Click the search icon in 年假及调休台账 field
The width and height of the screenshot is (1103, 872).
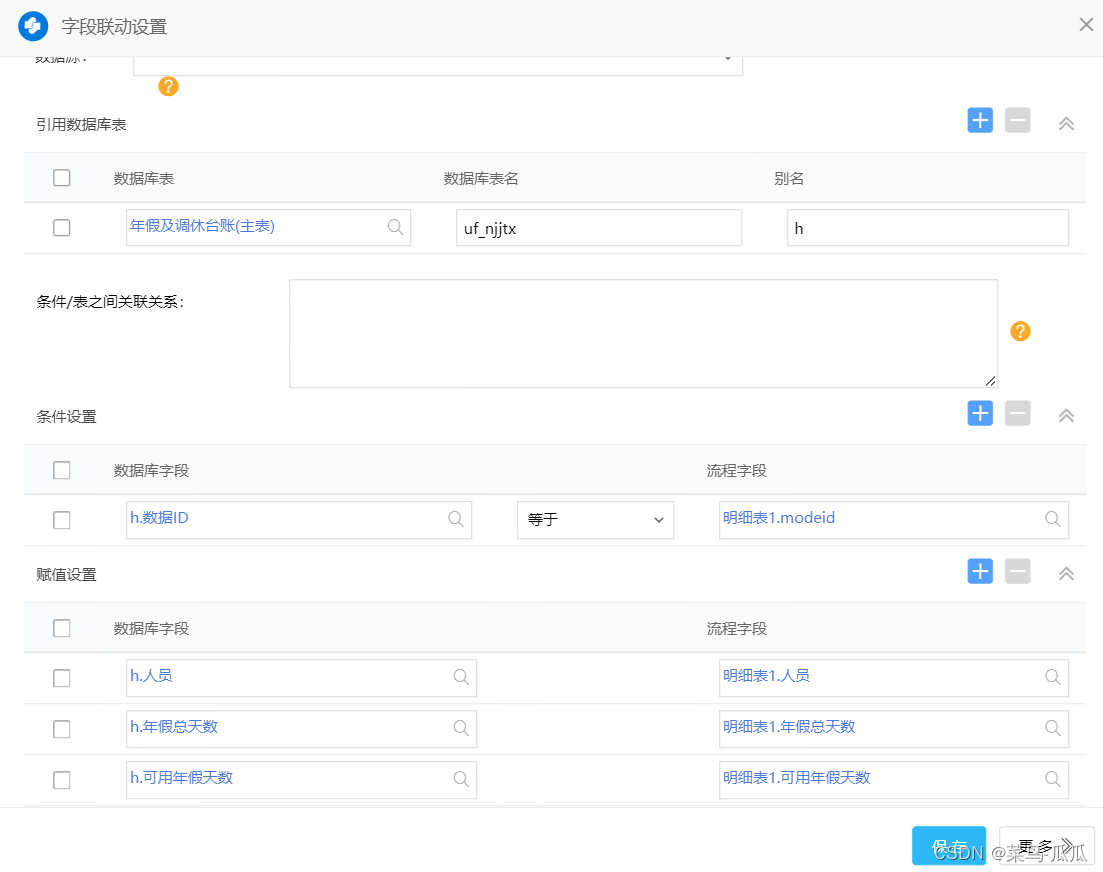396,227
